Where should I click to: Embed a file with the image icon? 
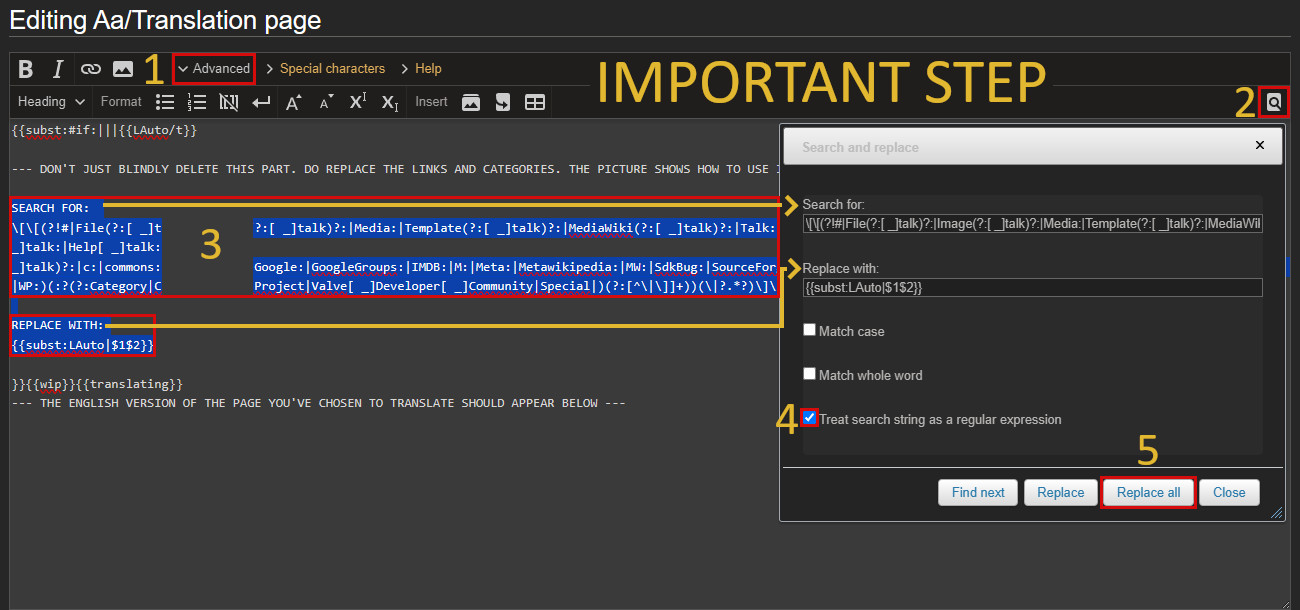[x=123, y=69]
